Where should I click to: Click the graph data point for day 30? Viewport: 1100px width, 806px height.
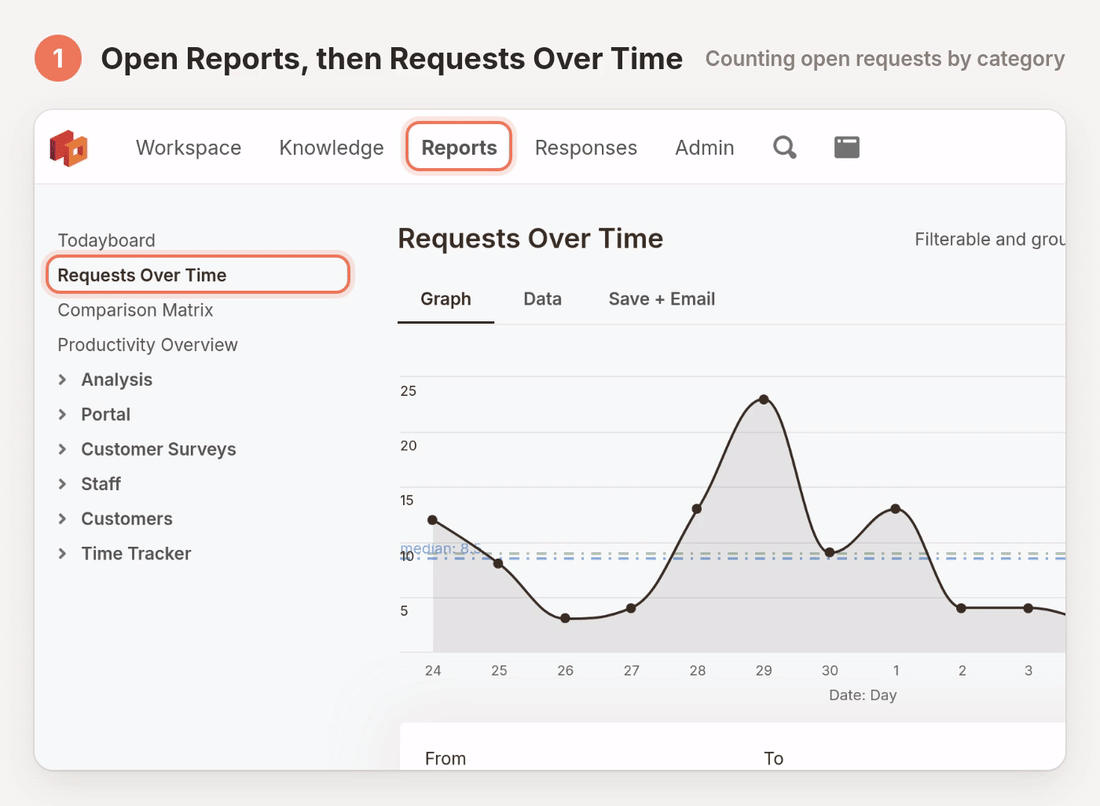[x=830, y=553]
